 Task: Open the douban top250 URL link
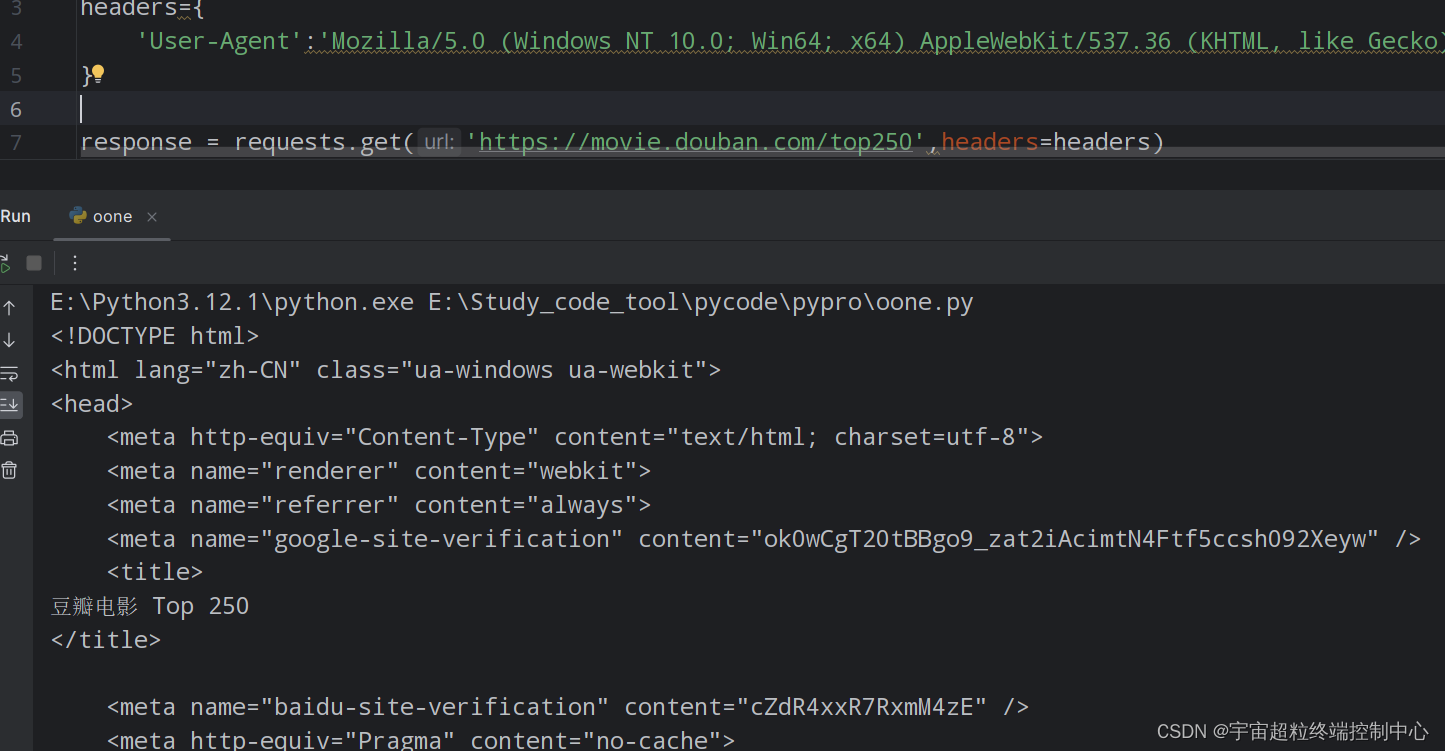pyautogui.click(x=696, y=142)
